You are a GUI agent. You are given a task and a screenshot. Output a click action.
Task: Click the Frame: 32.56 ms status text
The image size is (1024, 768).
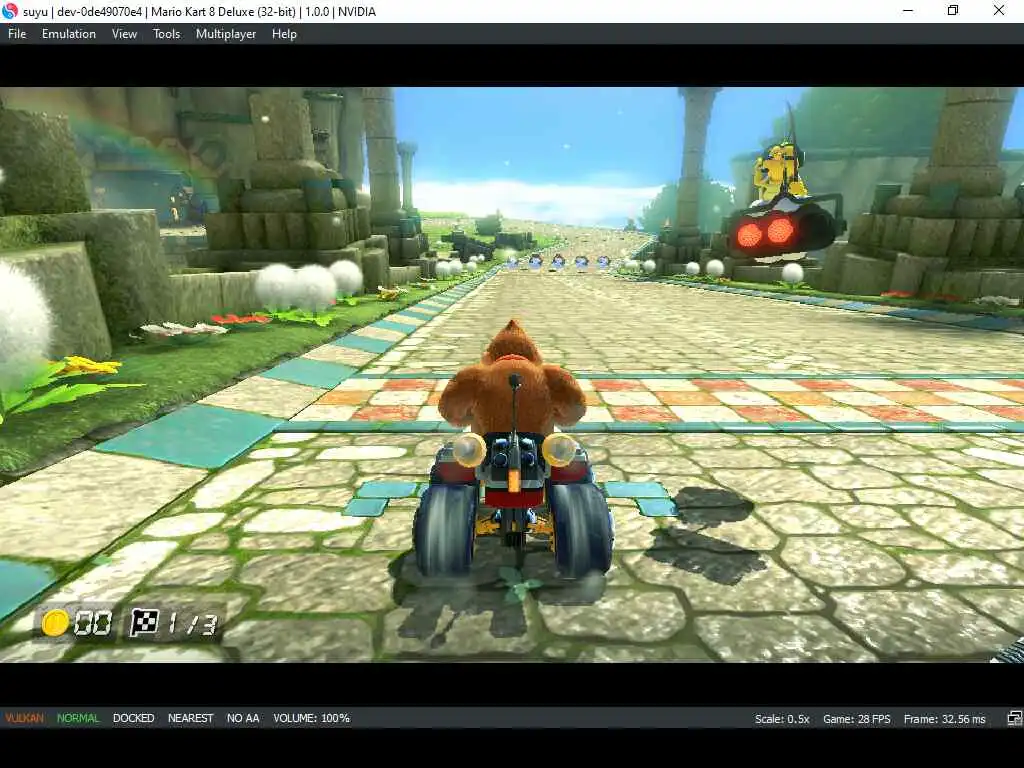[944, 719]
